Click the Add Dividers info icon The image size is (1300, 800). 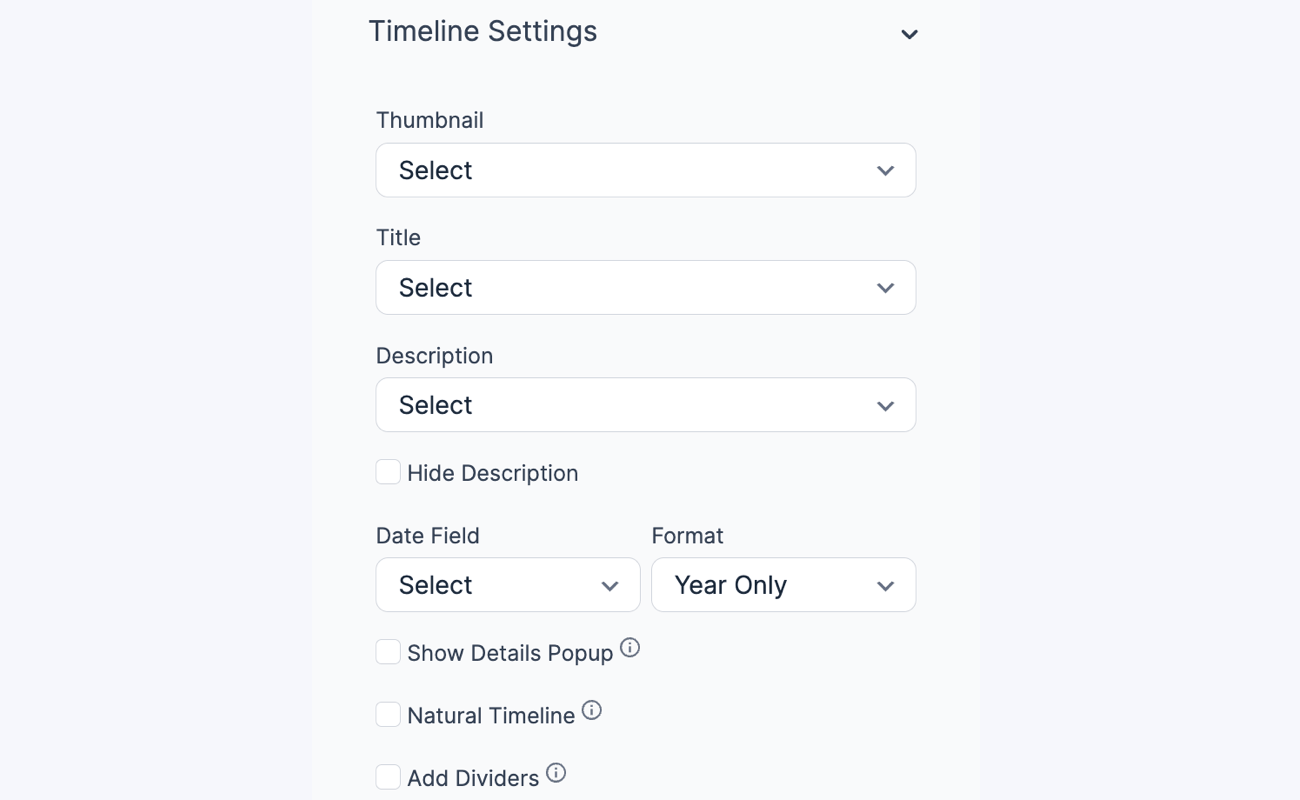coord(556,772)
